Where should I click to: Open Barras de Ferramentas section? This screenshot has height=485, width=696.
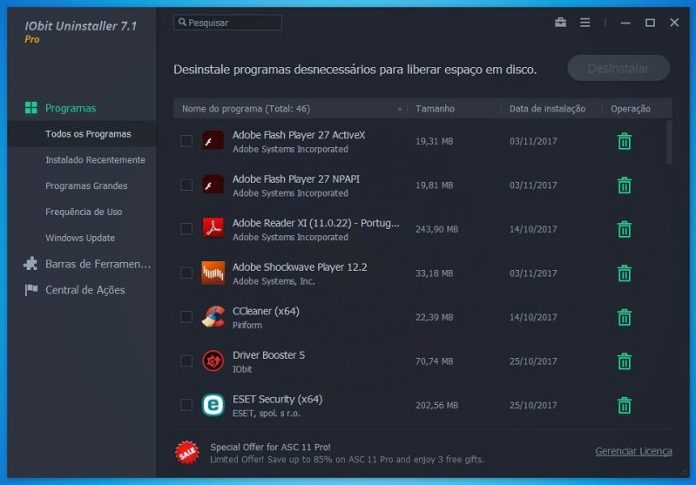pyautogui.click(x=98, y=264)
